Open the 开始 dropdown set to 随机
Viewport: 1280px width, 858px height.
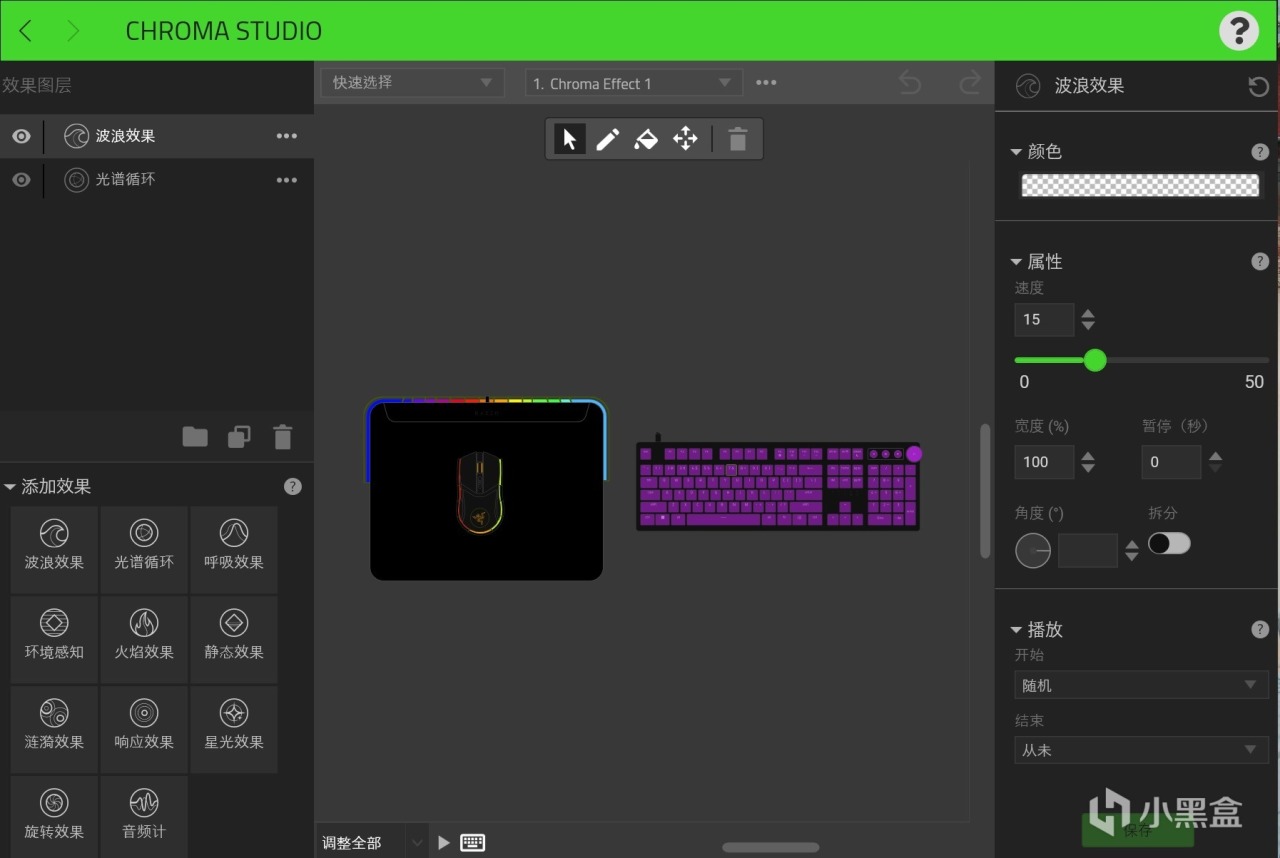coord(1141,685)
